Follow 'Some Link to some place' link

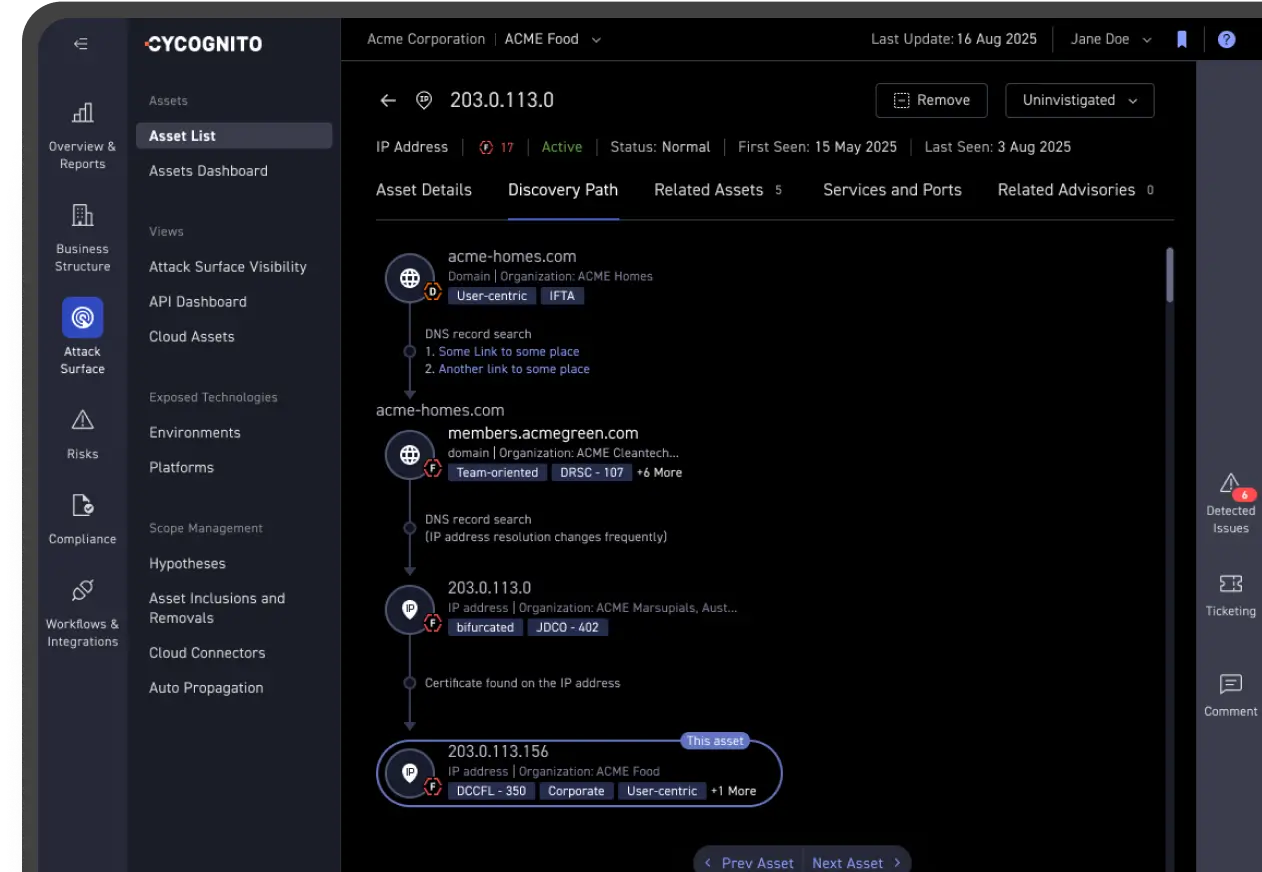tap(509, 352)
